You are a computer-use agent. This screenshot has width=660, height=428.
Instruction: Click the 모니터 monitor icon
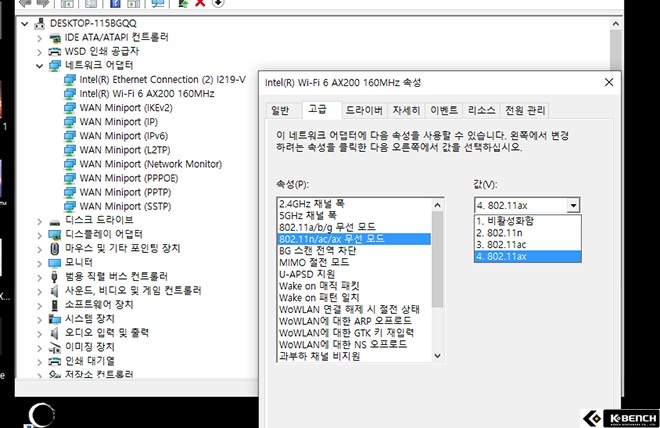click(55, 263)
